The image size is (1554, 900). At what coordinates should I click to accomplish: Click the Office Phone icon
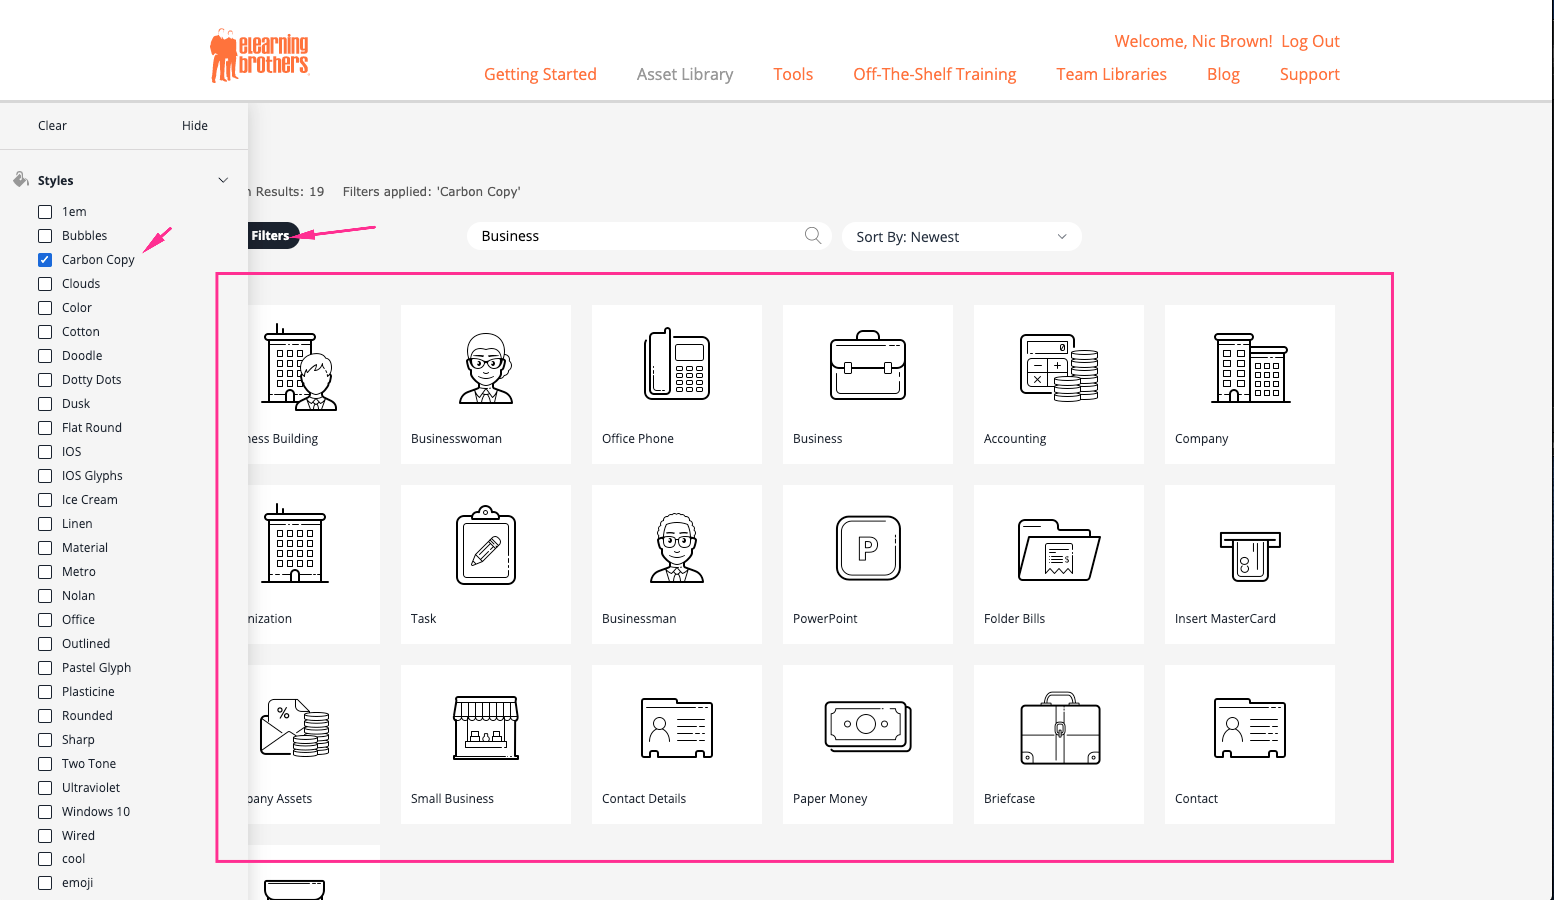click(676, 365)
